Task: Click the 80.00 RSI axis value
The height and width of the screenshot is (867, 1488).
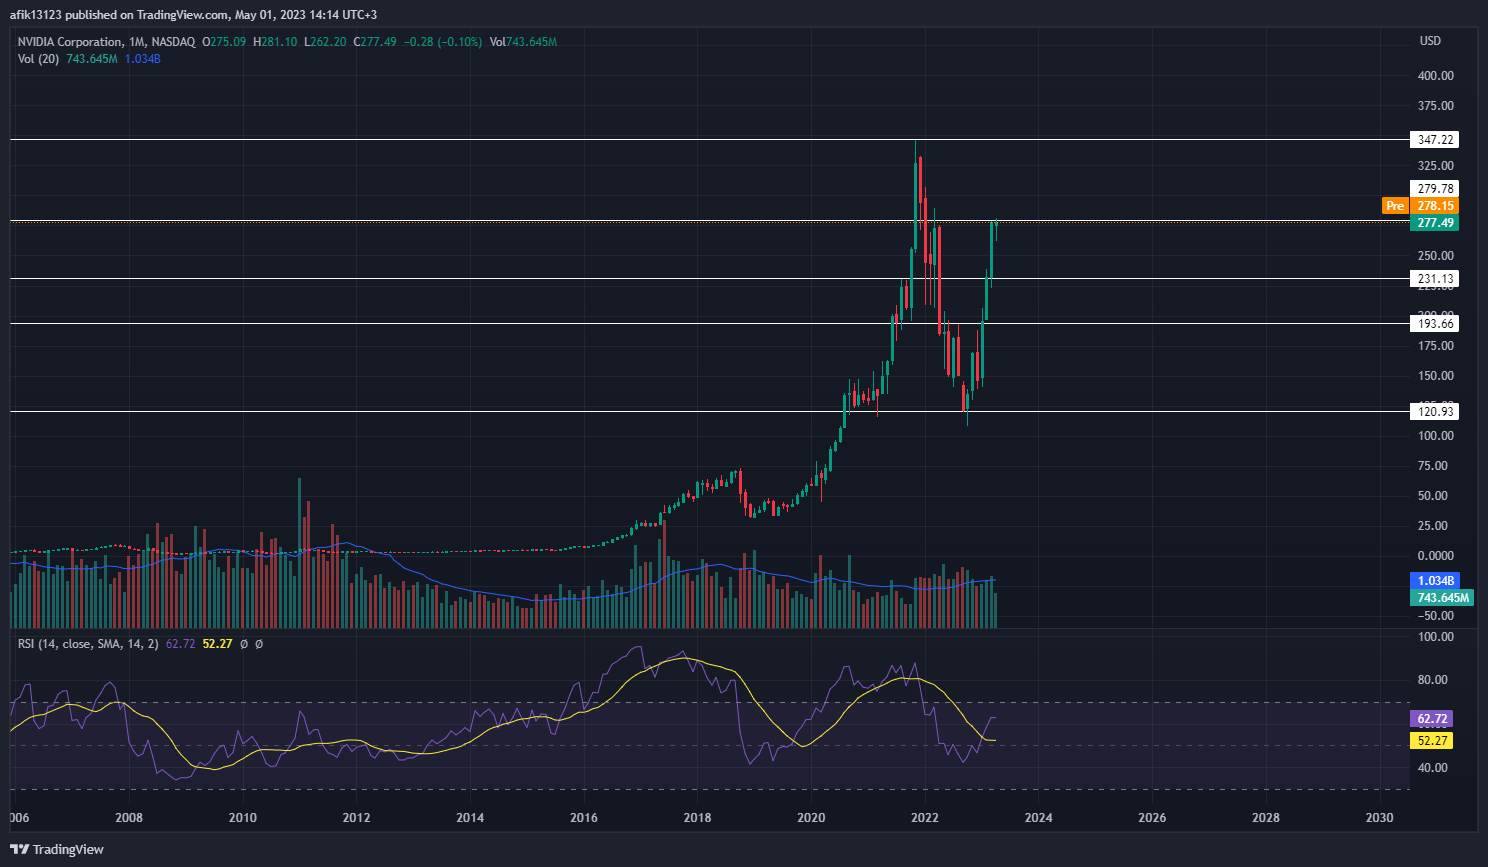Action: (x=1433, y=680)
